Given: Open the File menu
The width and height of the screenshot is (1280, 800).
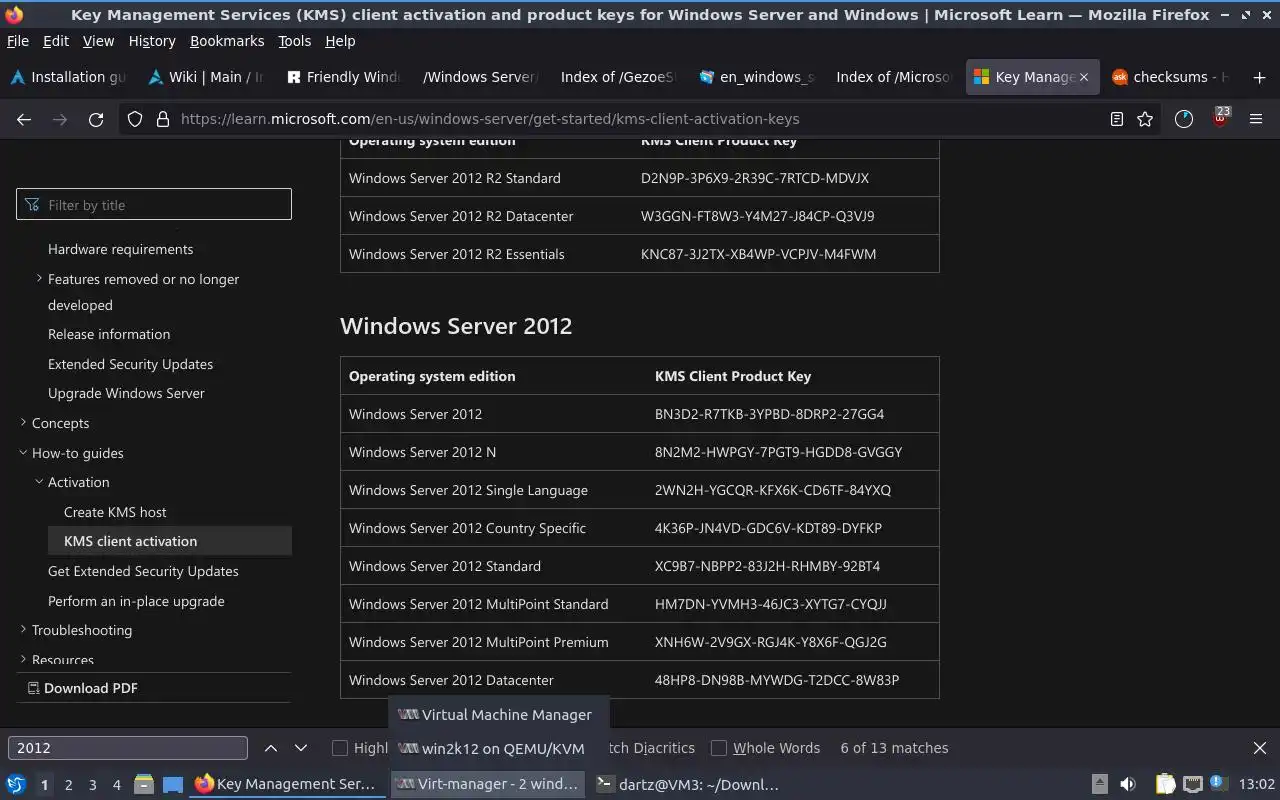Looking at the screenshot, I should click(18, 41).
